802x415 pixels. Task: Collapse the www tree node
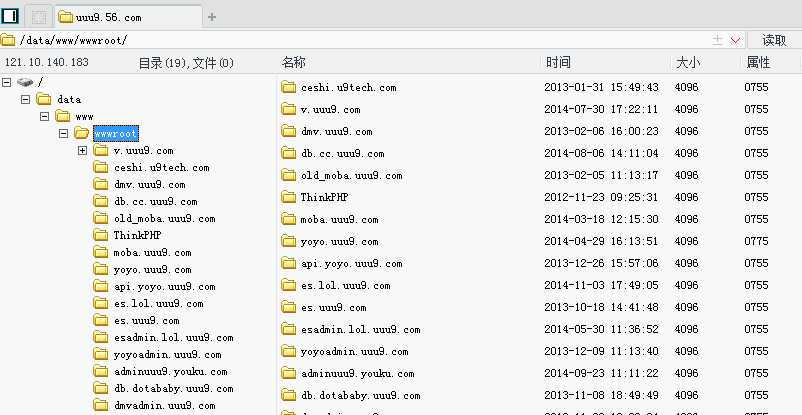coord(44,117)
